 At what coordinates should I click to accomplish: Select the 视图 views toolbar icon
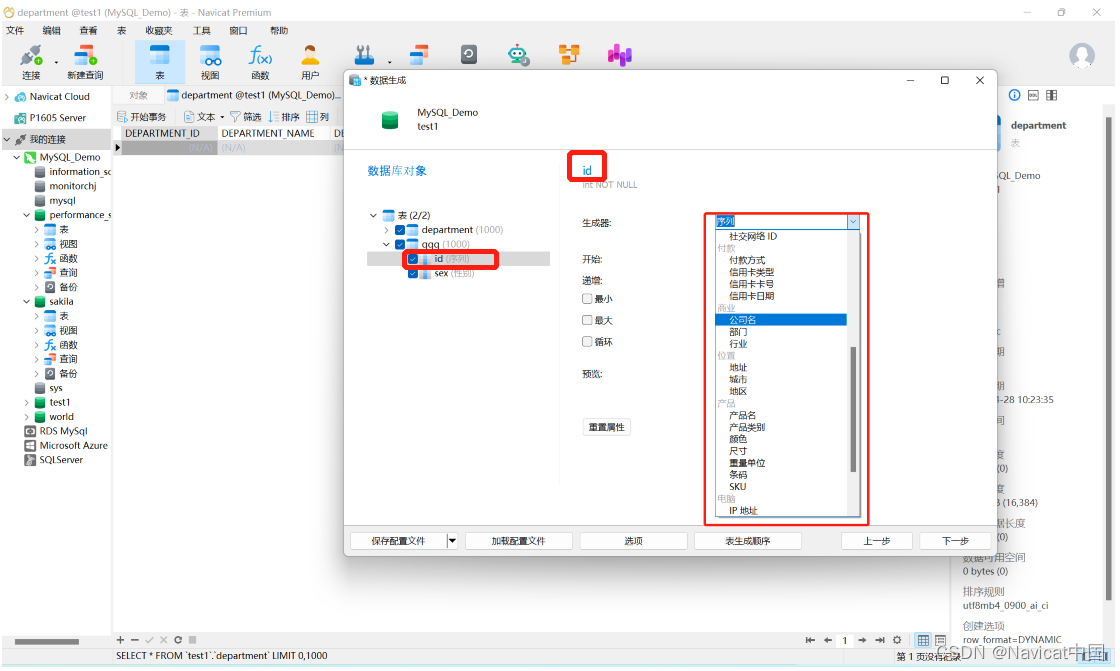[x=210, y=61]
